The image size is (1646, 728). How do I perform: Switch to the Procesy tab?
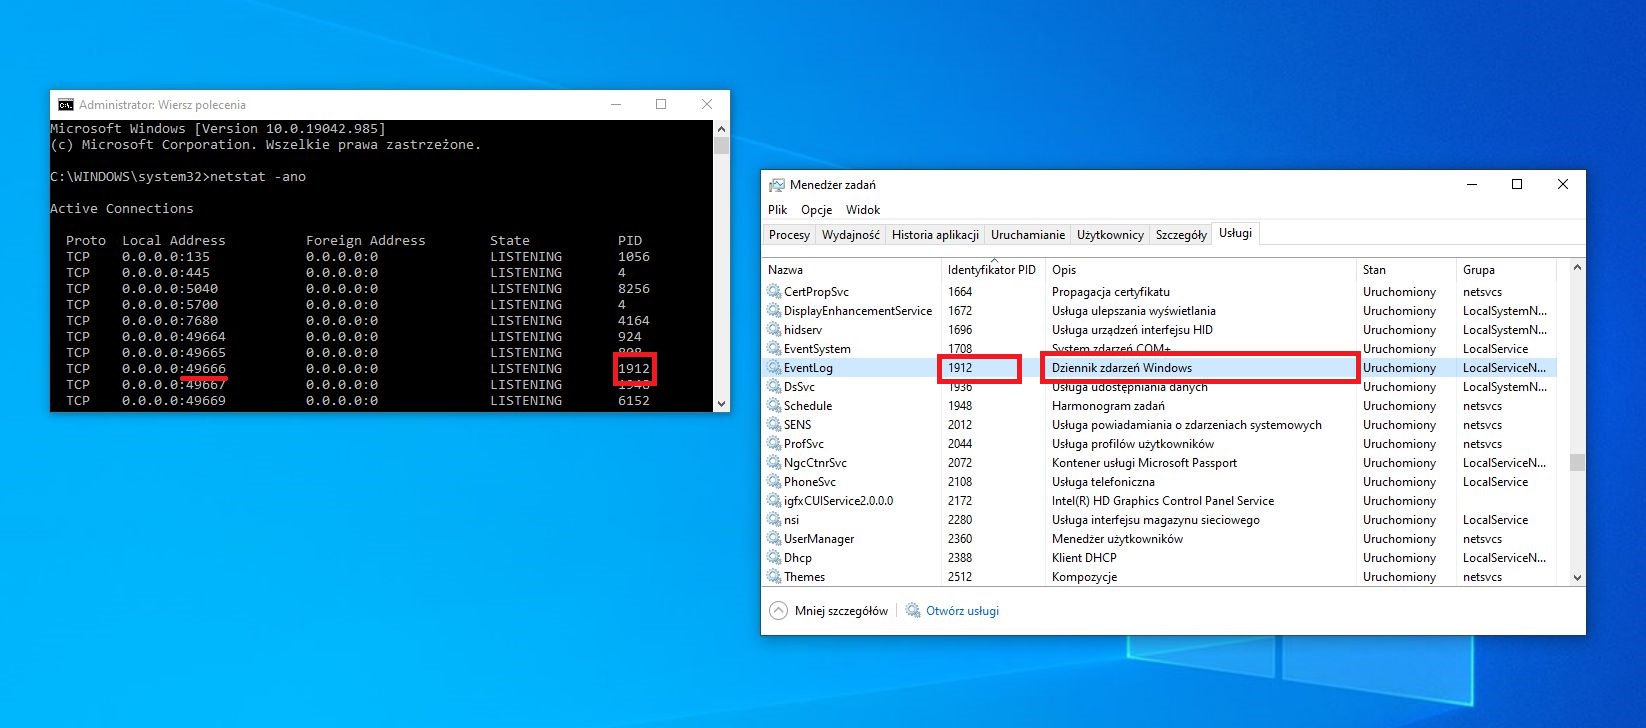pyautogui.click(x=790, y=235)
